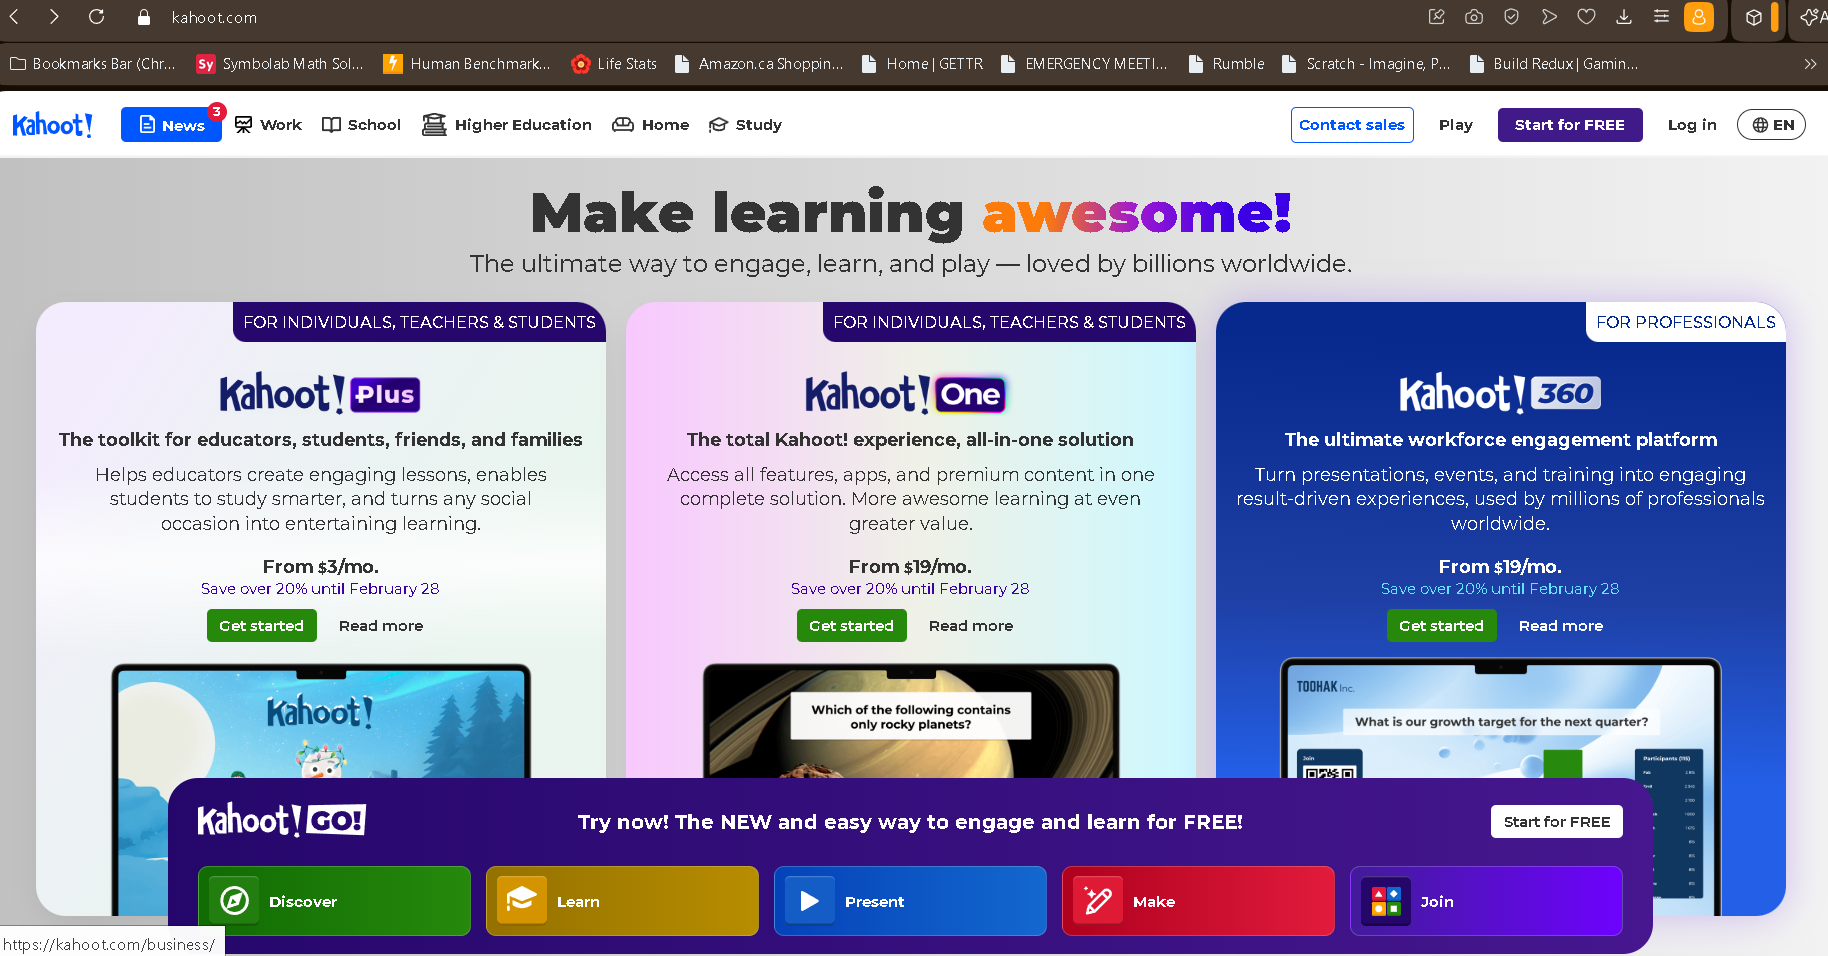Select the Learn tile with graduation cap

click(622, 901)
